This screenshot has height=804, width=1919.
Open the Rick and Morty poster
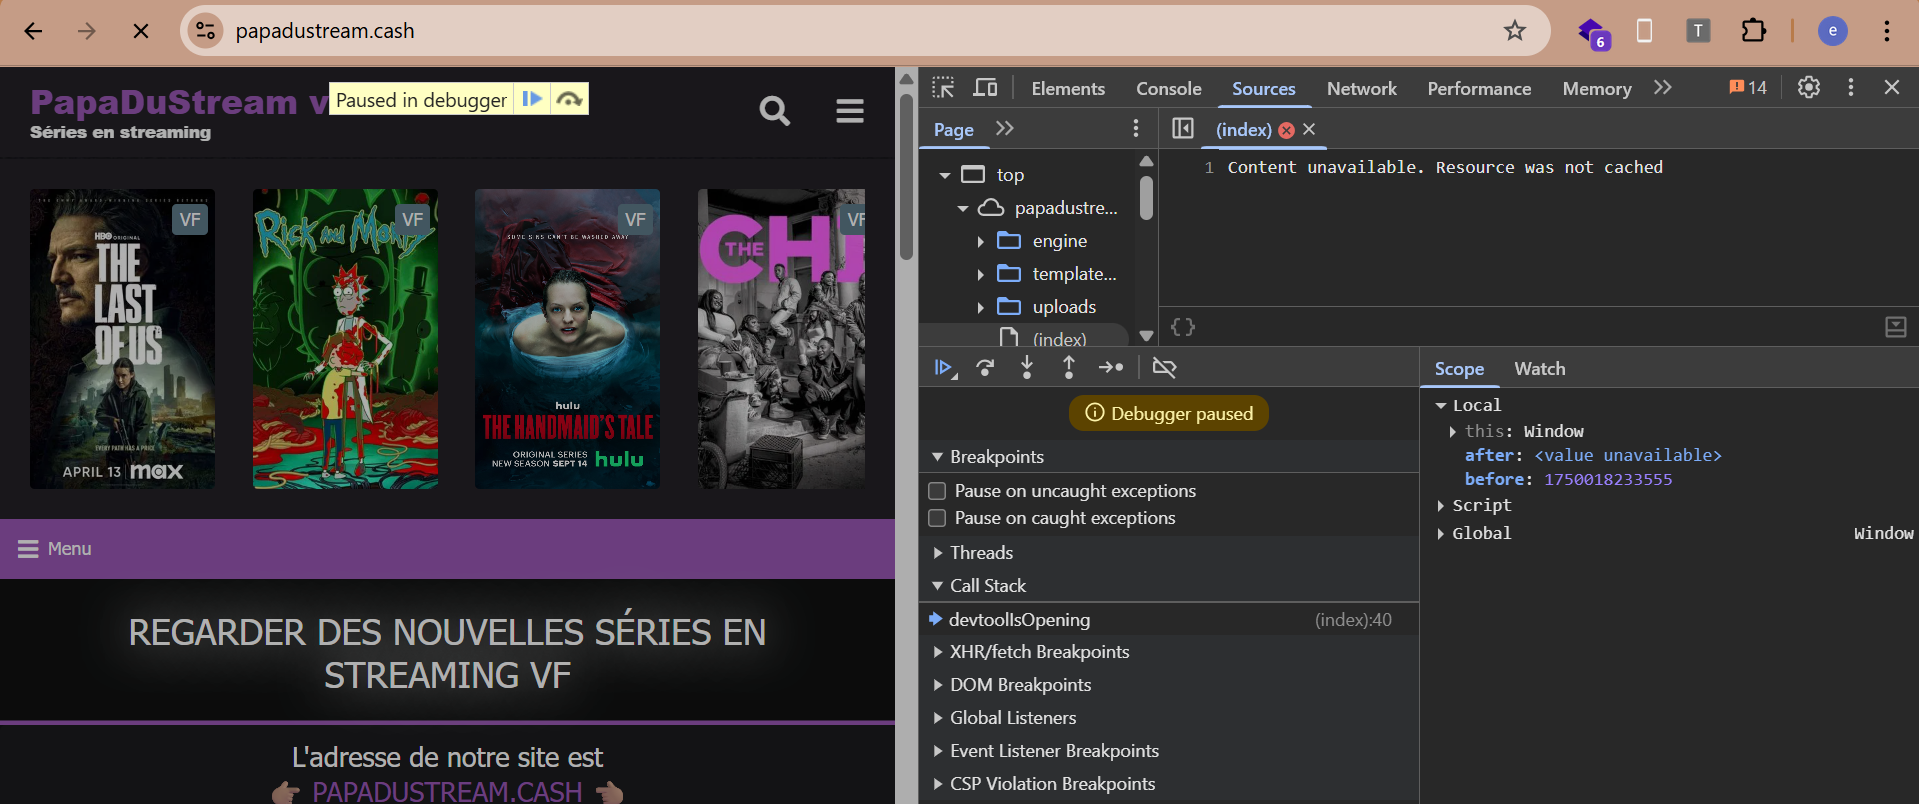coord(345,339)
